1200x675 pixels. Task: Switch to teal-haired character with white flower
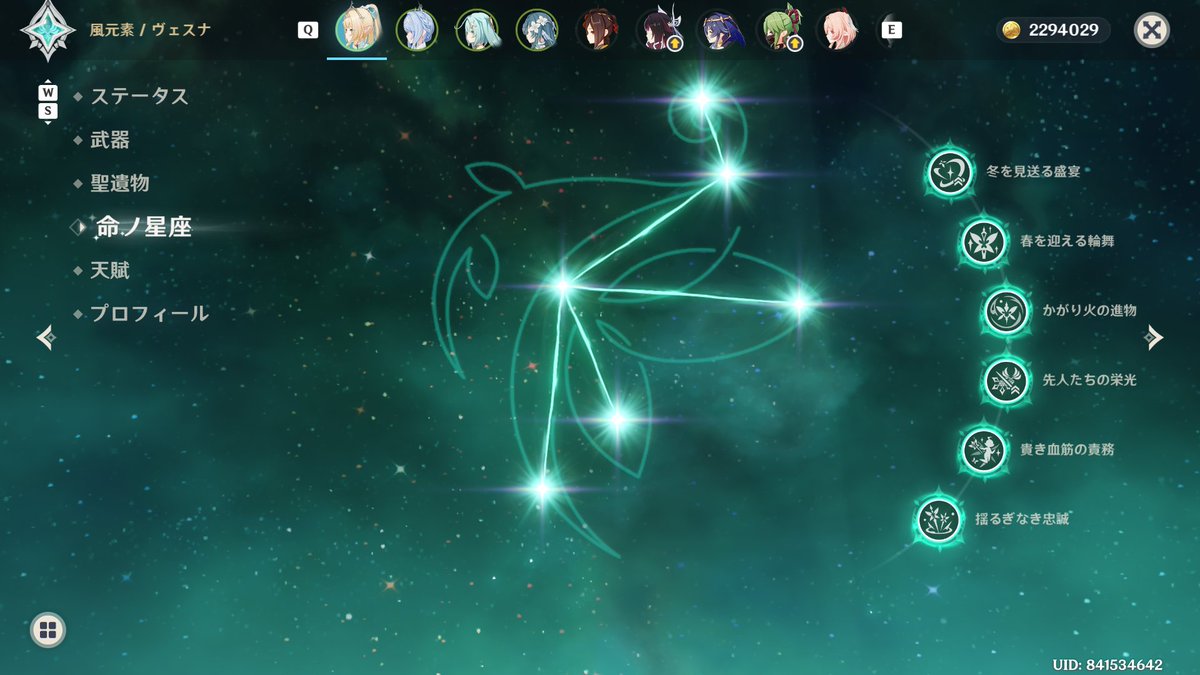click(x=536, y=30)
